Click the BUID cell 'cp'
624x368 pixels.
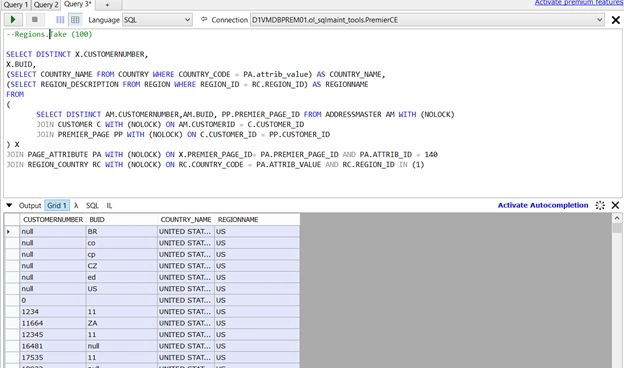pyautogui.click(x=122, y=255)
